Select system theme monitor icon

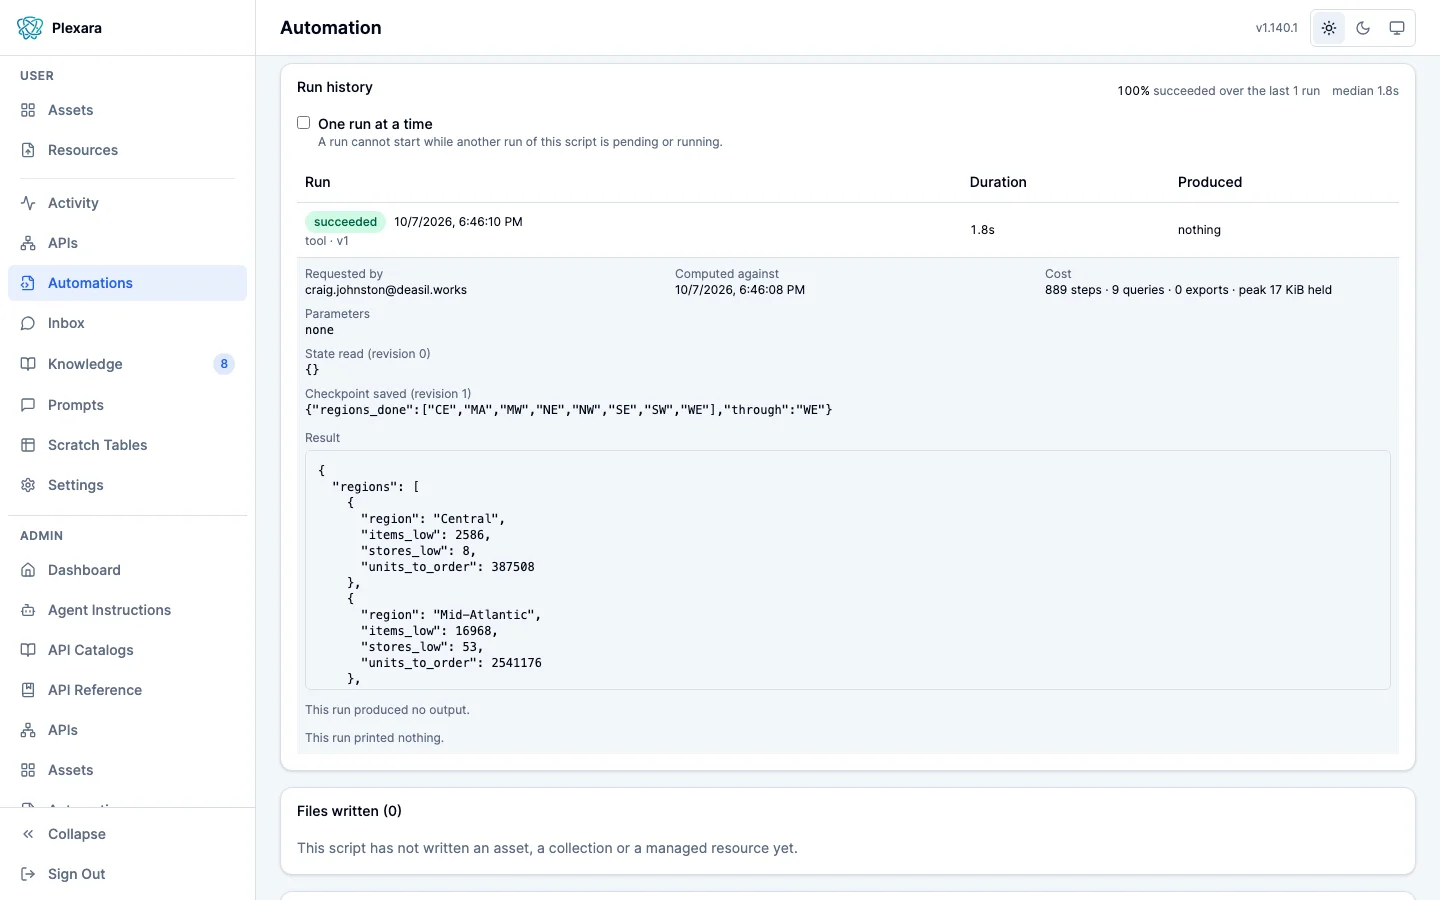click(1397, 28)
